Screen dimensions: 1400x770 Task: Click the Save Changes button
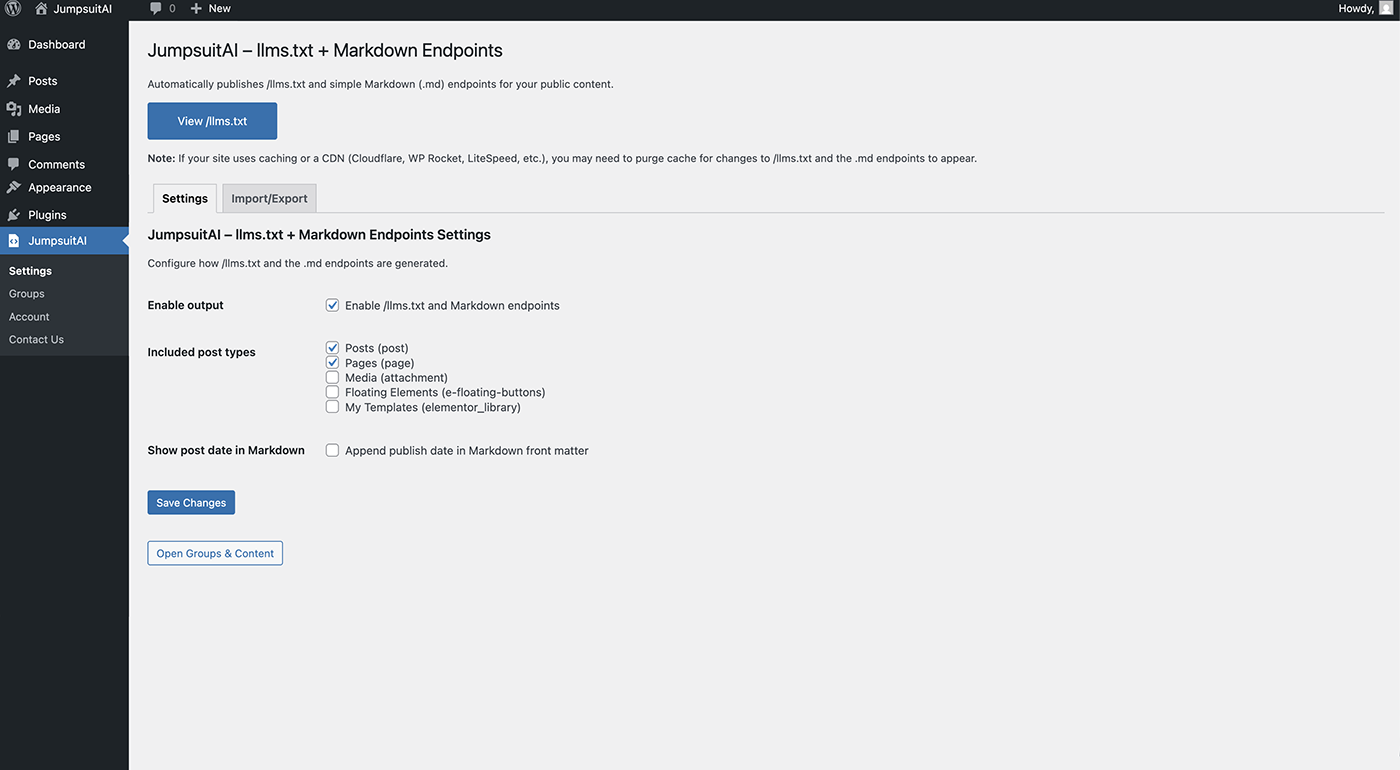pos(191,503)
